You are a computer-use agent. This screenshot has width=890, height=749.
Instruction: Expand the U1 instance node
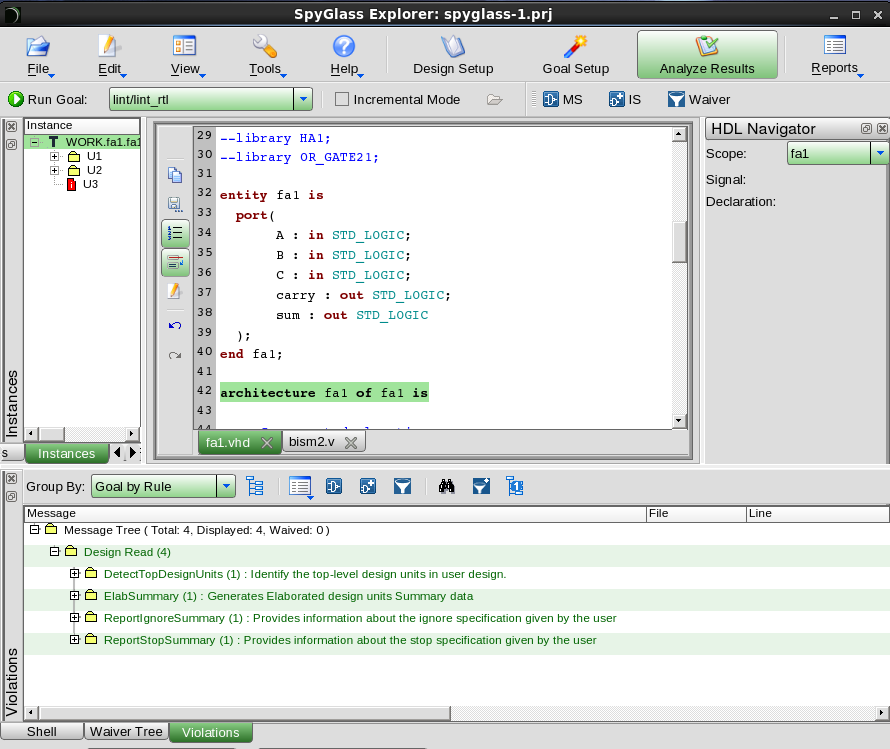click(x=54, y=156)
